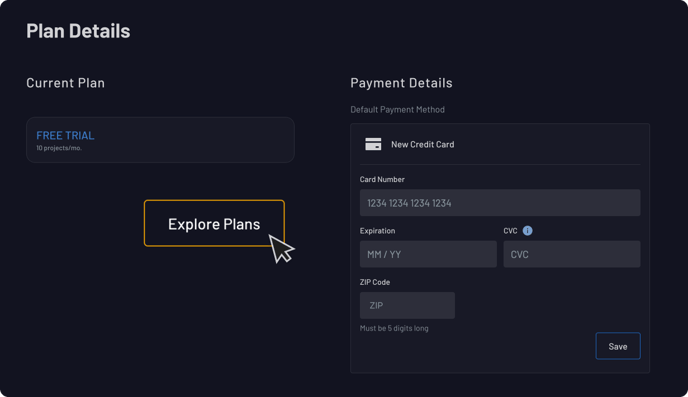Select the FREE TRIAL plan card
Image resolution: width=688 pixels, height=397 pixels.
tap(160, 140)
